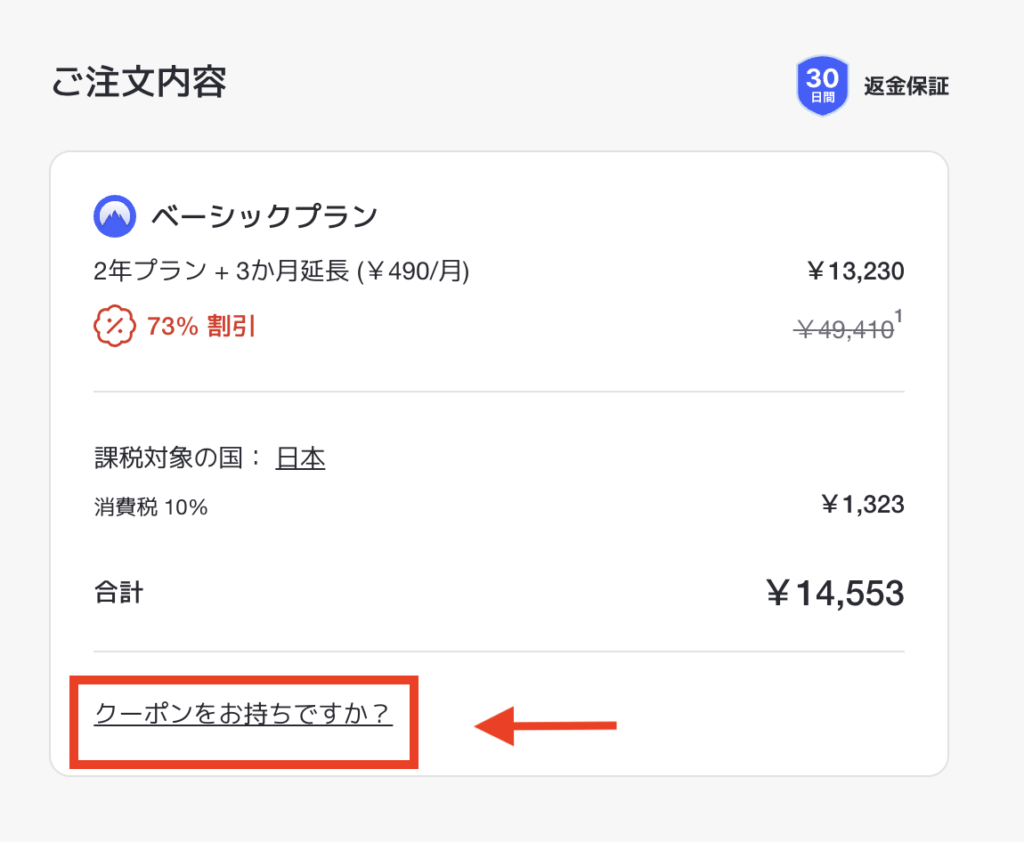Viewport: 1024px width, 842px height.
Task: Open the クーポンをお持ちですか？ coupon field
Action: click(x=243, y=716)
